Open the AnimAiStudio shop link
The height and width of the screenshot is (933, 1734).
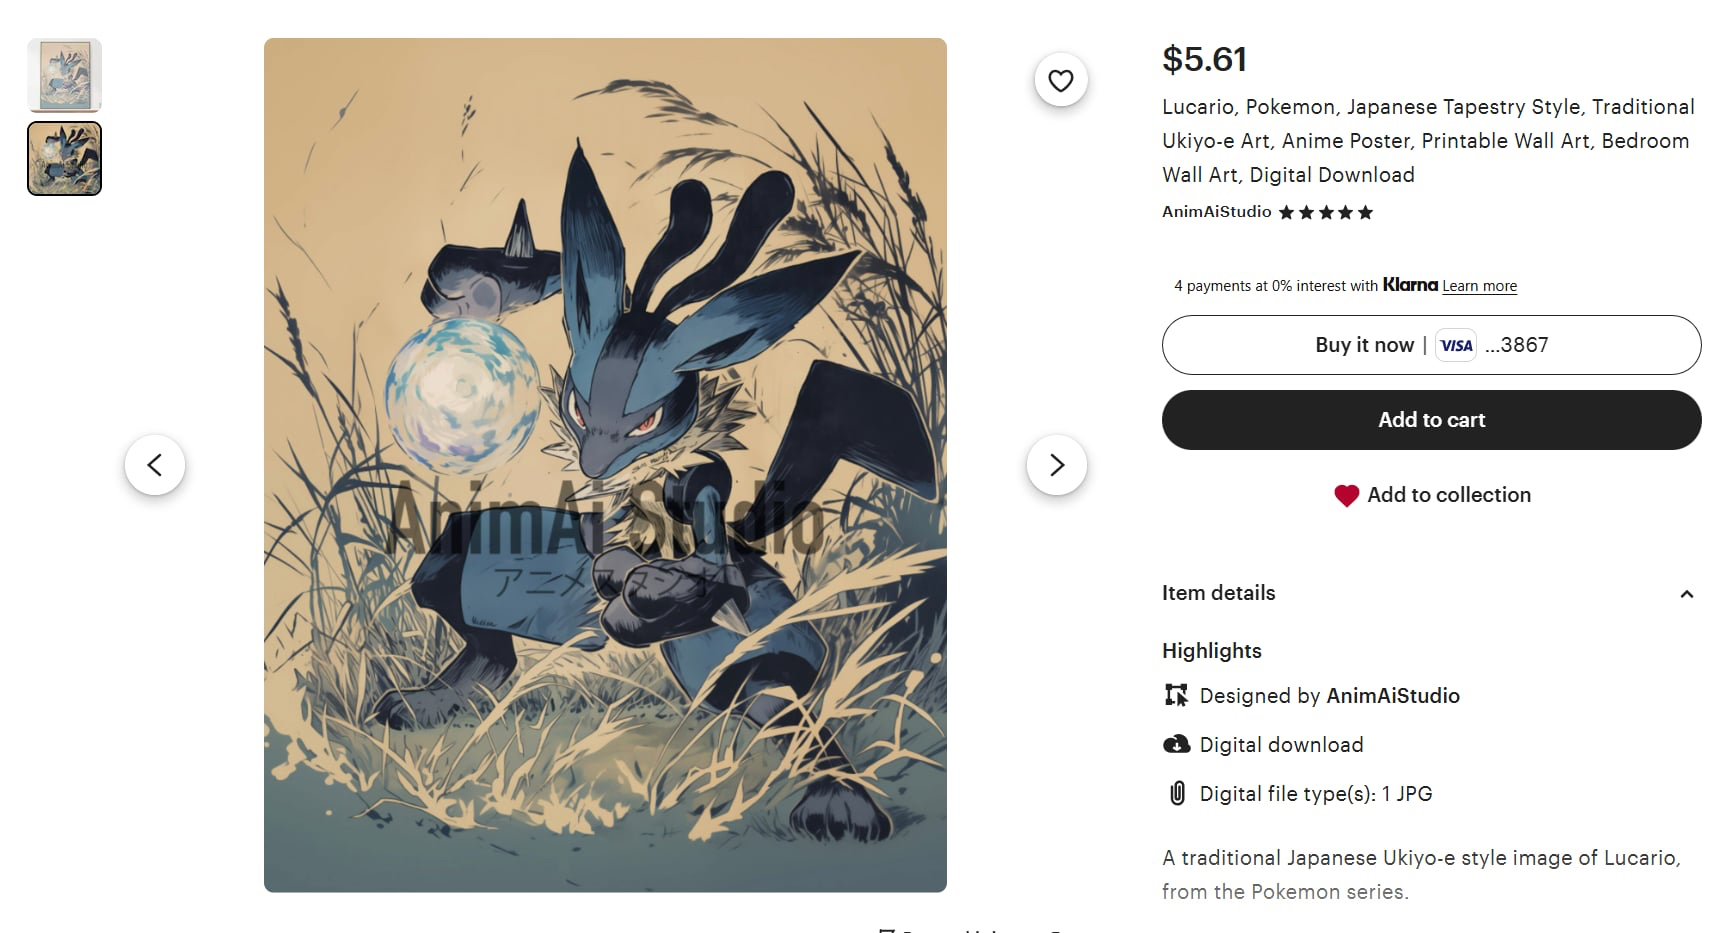tap(1216, 212)
